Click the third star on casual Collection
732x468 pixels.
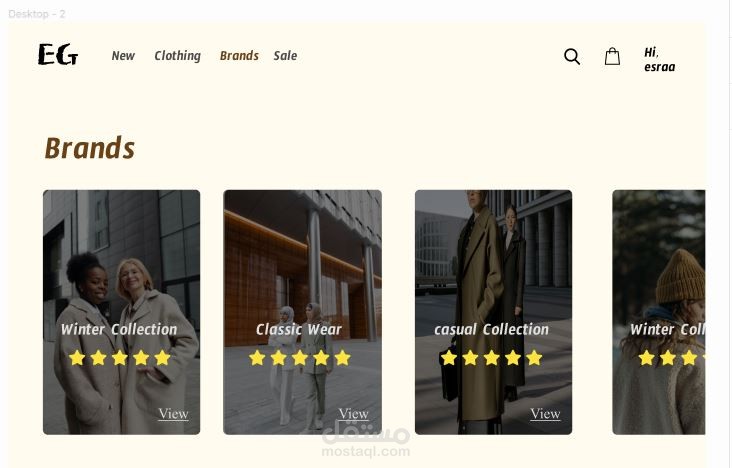point(492,358)
